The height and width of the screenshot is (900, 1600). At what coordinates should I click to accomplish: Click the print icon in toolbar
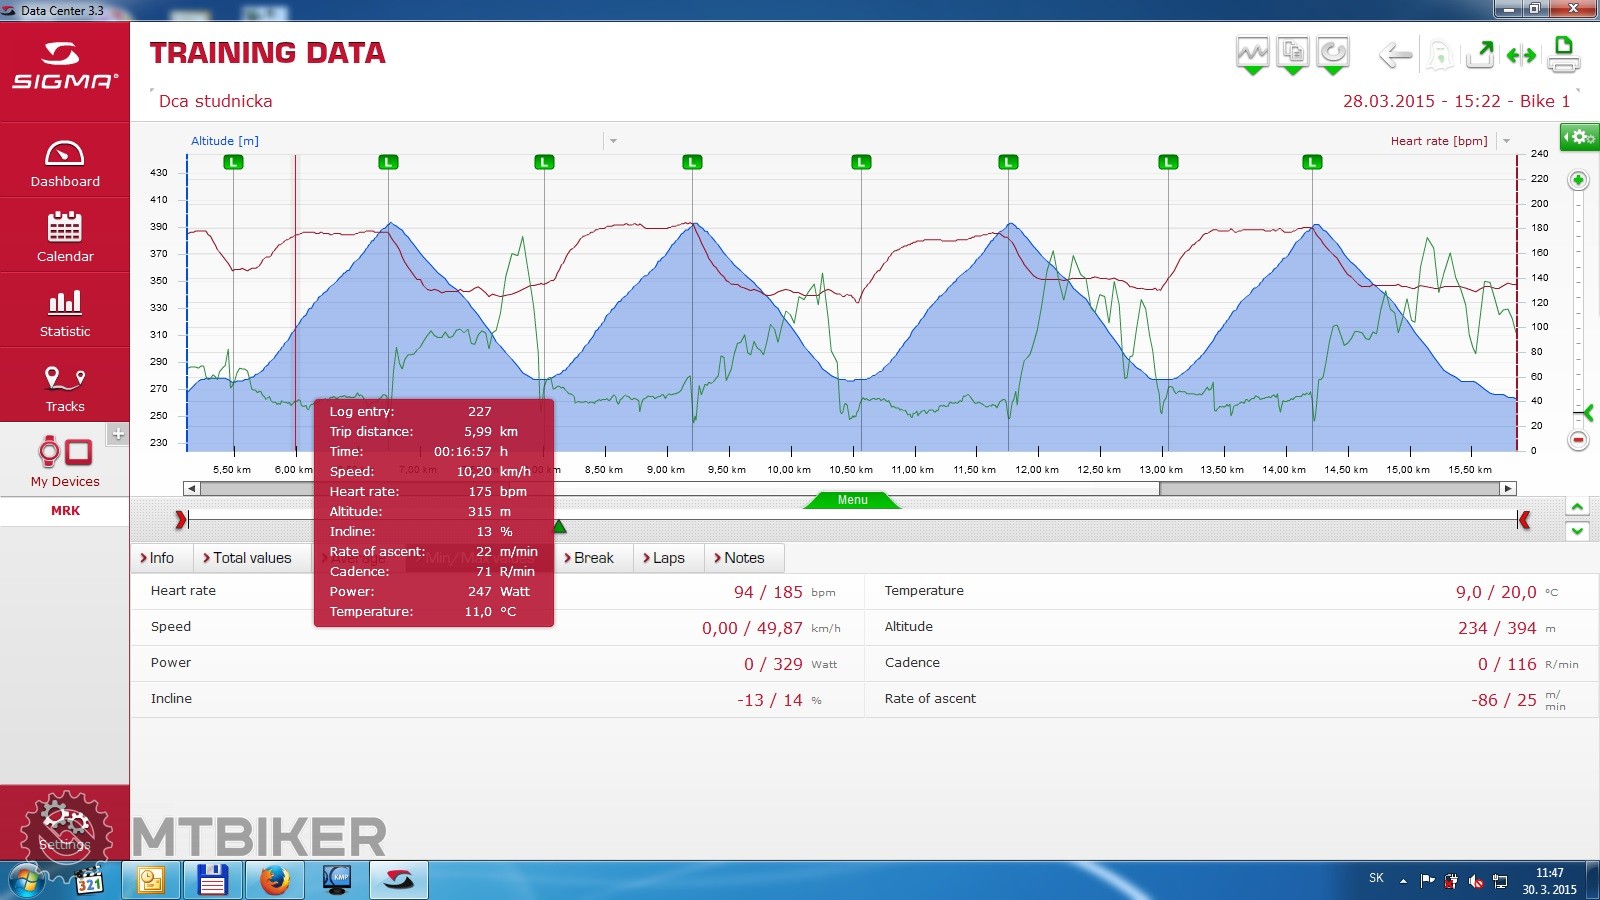coord(1563,55)
